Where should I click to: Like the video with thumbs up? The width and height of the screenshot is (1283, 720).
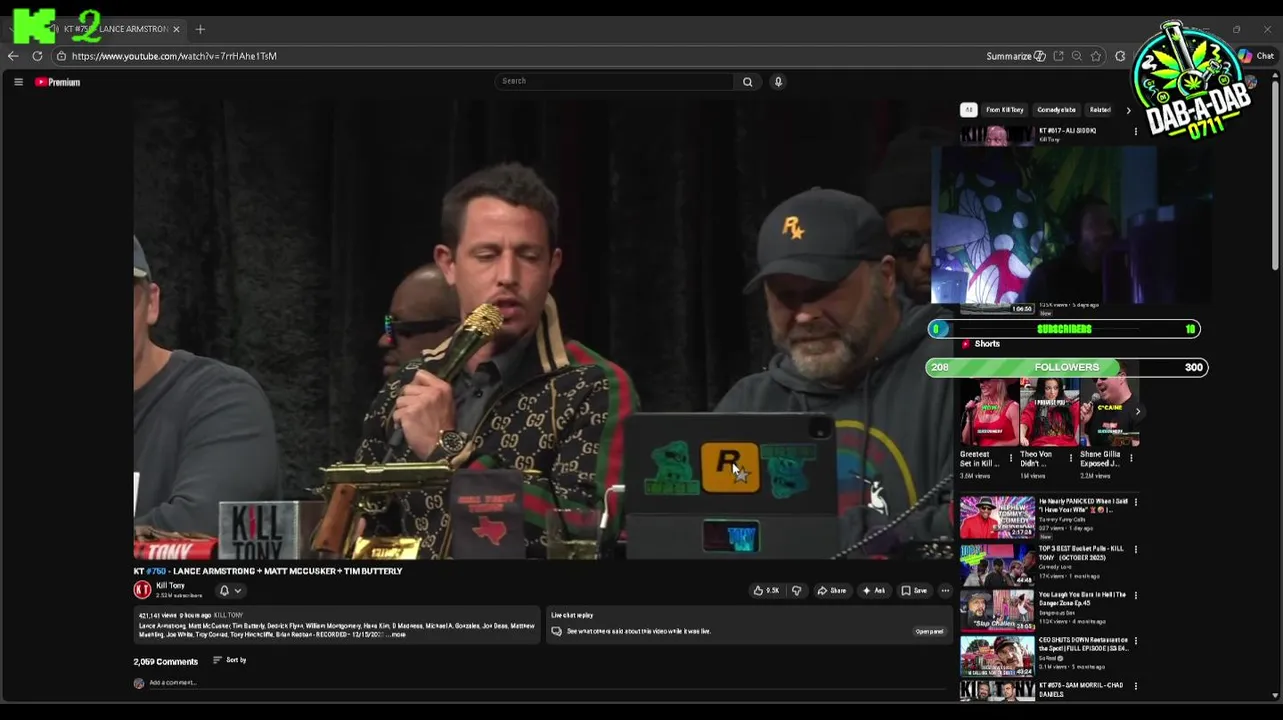[x=766, y=590]
